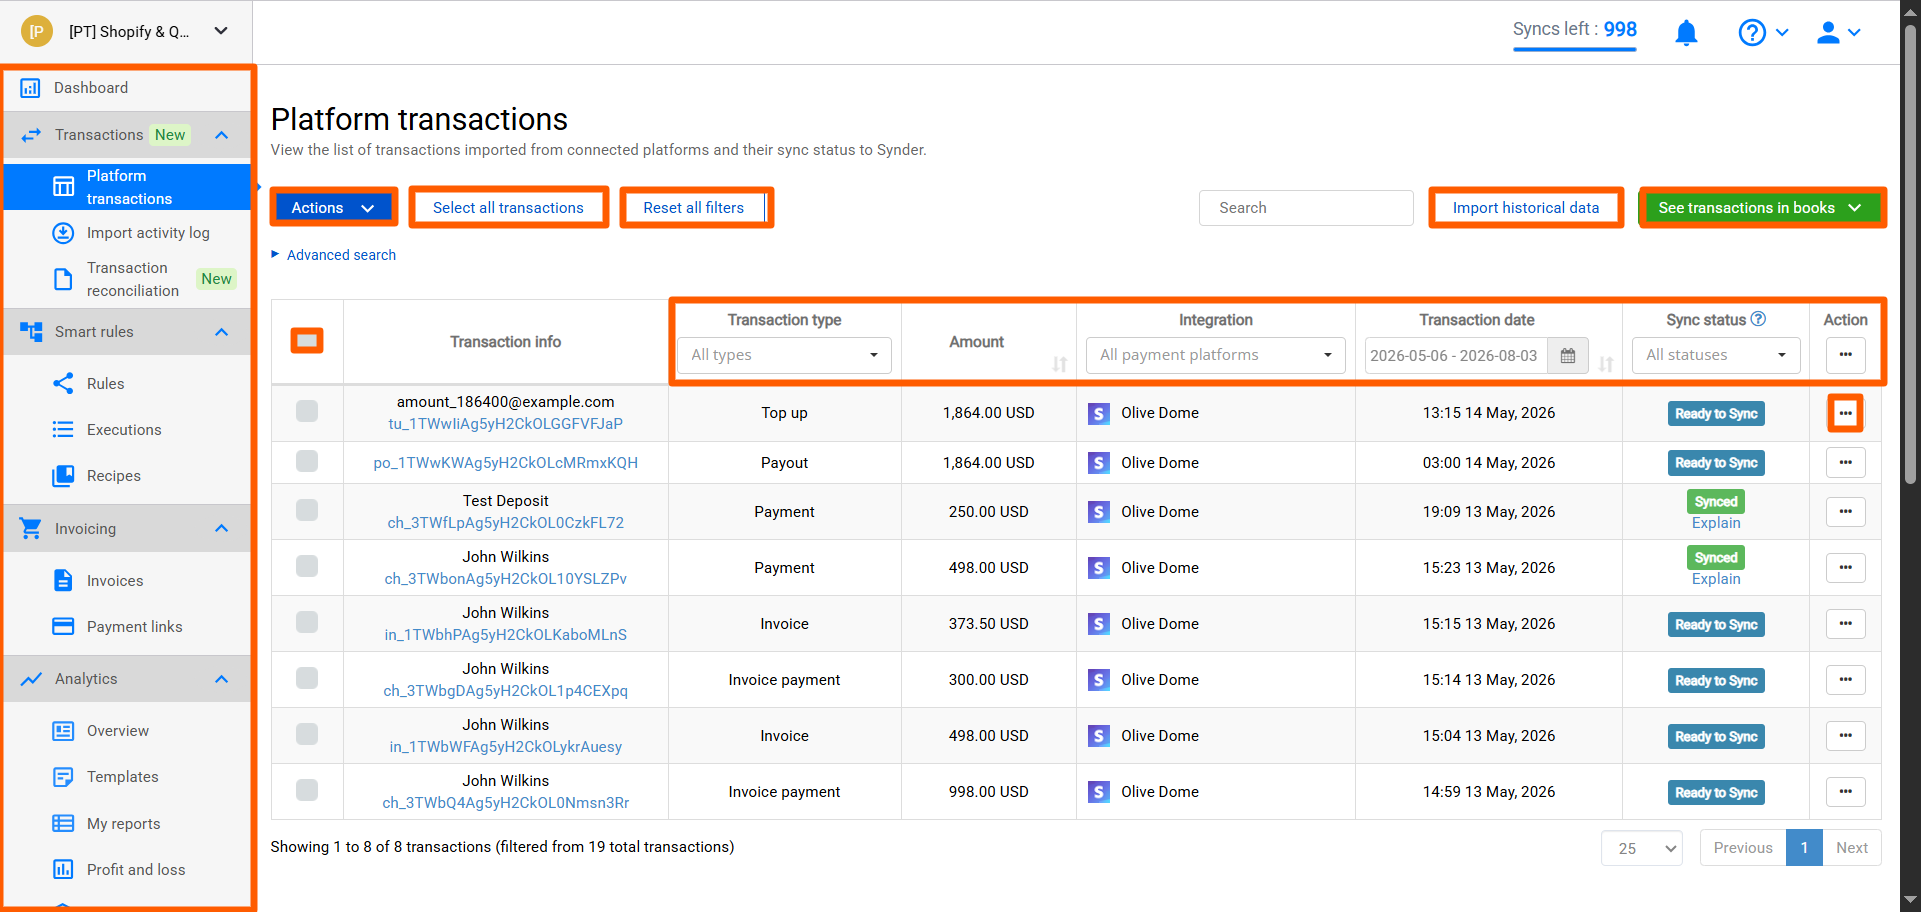Click Select all transactions button
The height and width of the screenshot is (912, 1921).
pyautogui.click(x=508, y=208)
